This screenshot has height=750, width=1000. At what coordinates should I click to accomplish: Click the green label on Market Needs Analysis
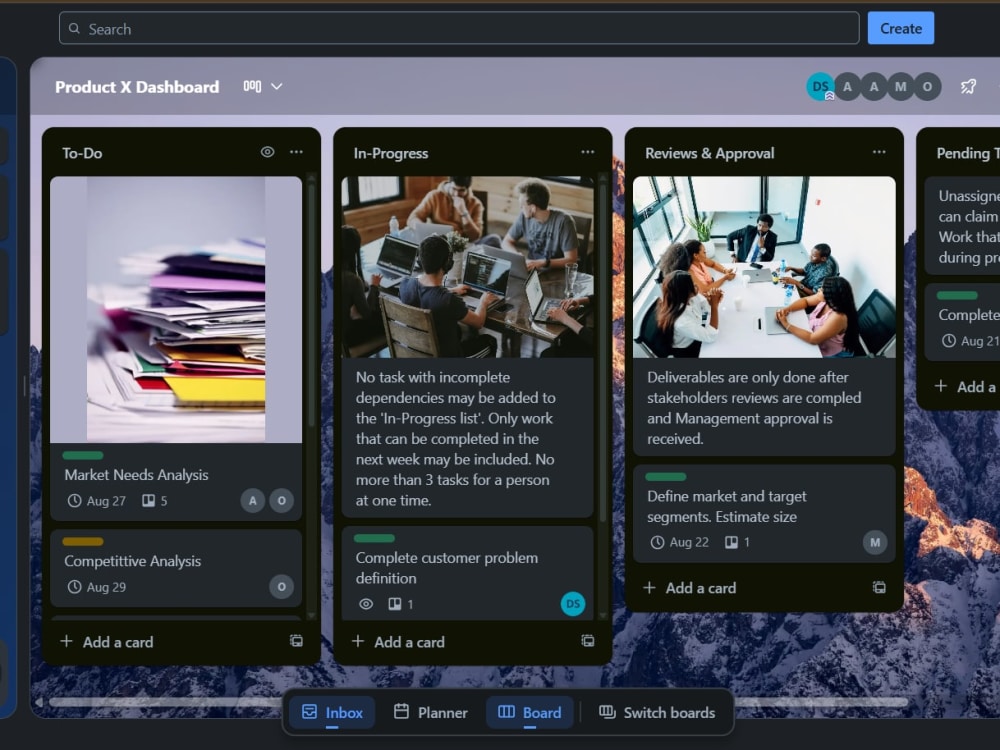[x=83, y=455]
